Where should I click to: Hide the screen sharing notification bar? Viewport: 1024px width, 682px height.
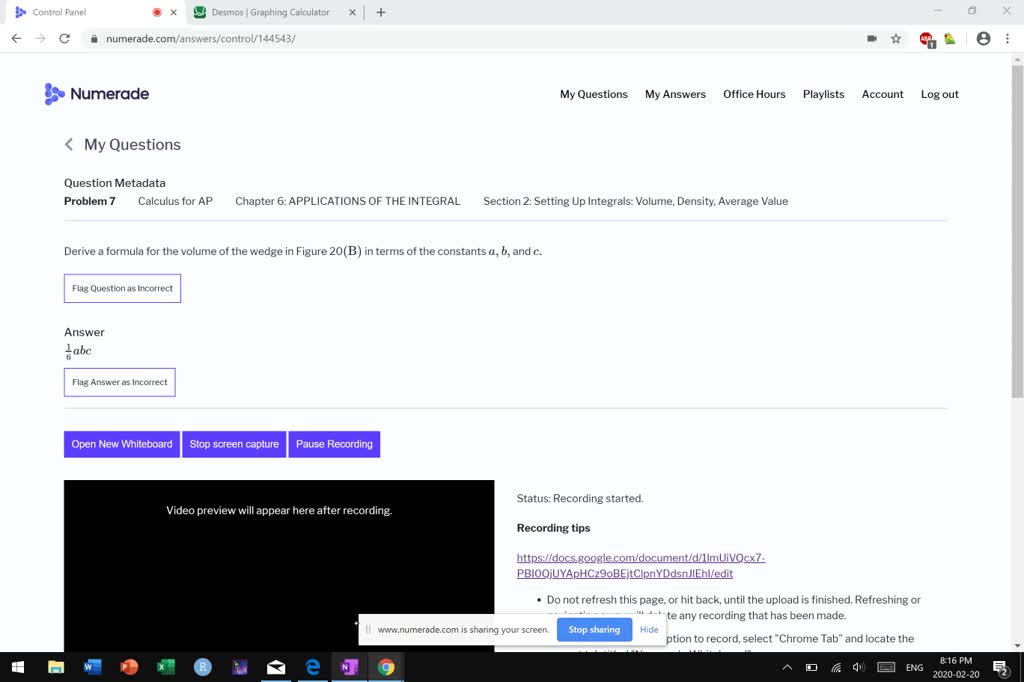click(x=649, y=629)
